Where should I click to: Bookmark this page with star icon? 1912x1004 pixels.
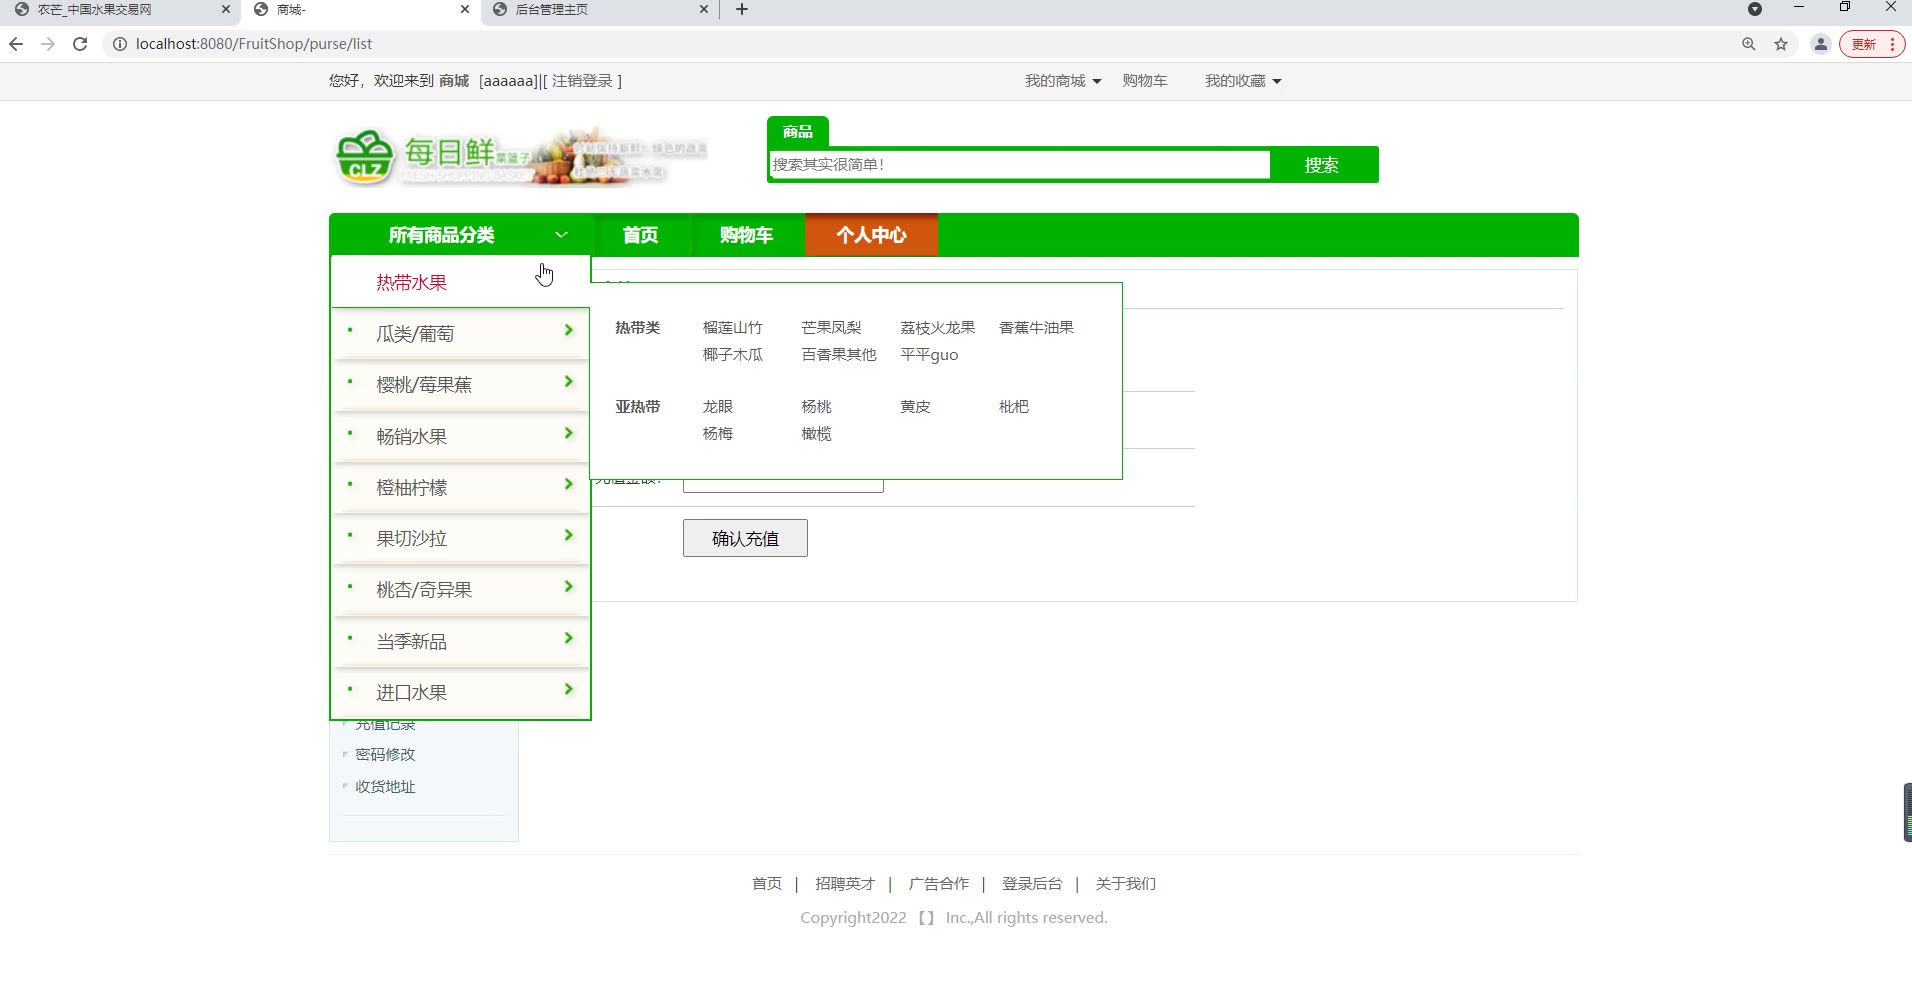click(1781, 44)
